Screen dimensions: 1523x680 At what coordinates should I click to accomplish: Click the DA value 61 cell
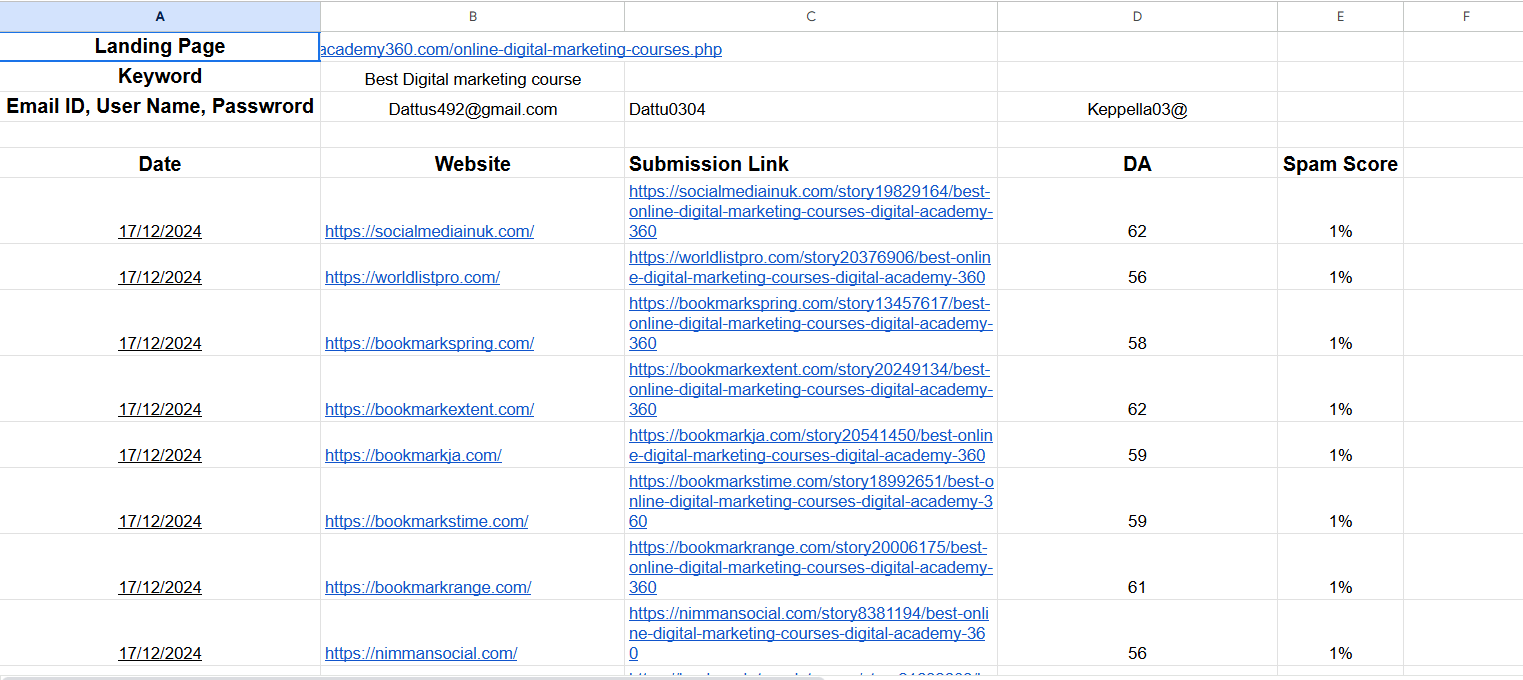[1137, 587]
